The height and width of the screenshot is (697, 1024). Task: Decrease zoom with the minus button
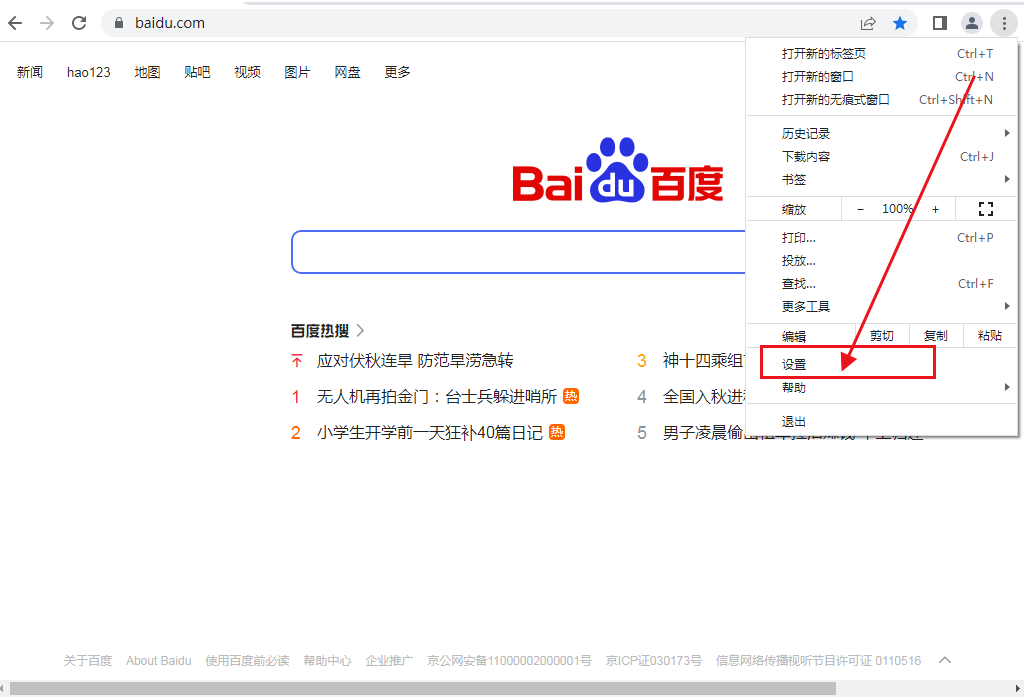coord(860,209)
